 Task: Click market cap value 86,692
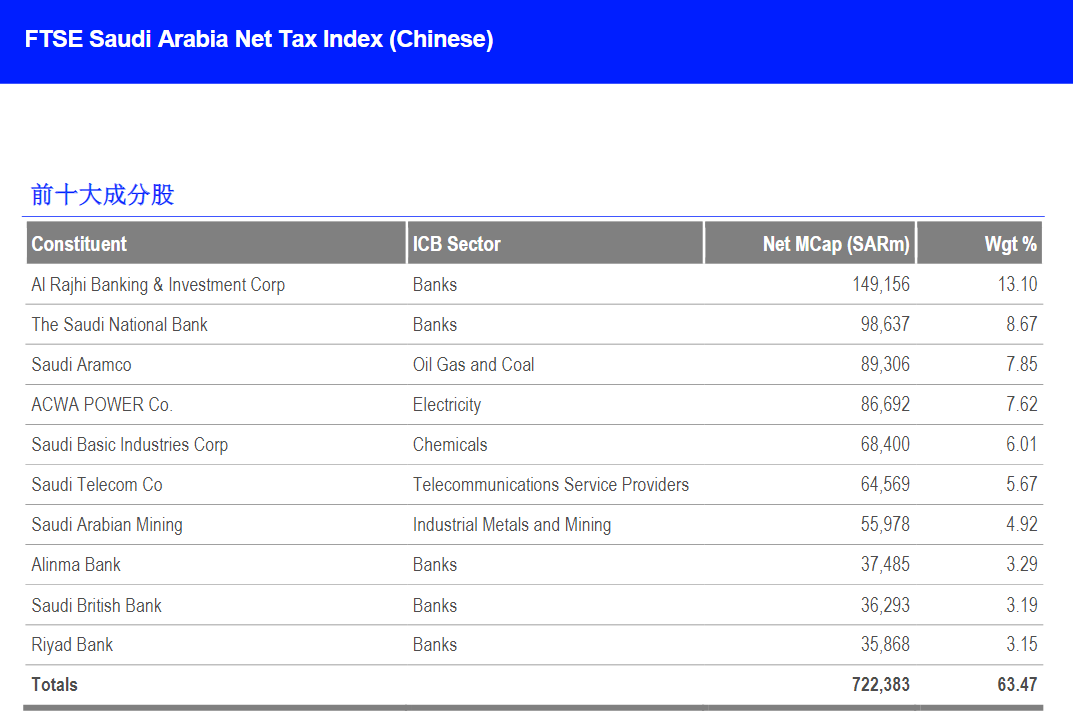tap(885, 404)
